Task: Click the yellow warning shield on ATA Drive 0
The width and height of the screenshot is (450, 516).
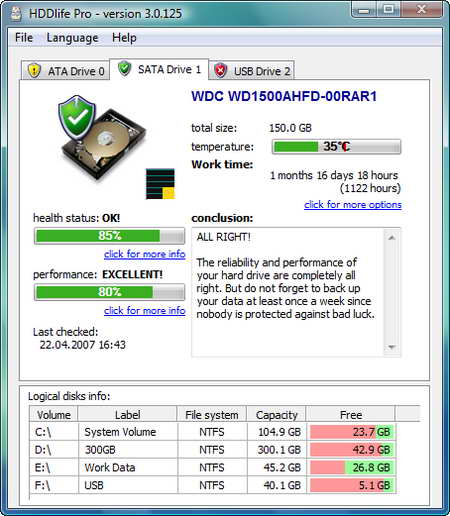Action: (34, 71)
